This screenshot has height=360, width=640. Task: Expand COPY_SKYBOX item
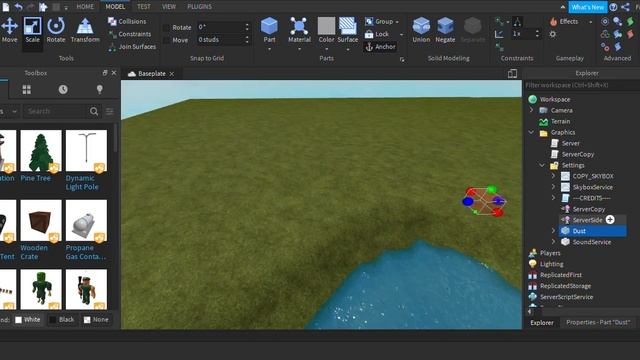(553, 176)
